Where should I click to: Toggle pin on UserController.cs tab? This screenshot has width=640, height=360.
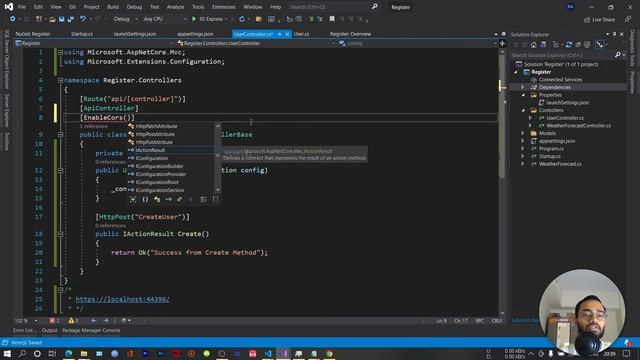coord(280,34)
